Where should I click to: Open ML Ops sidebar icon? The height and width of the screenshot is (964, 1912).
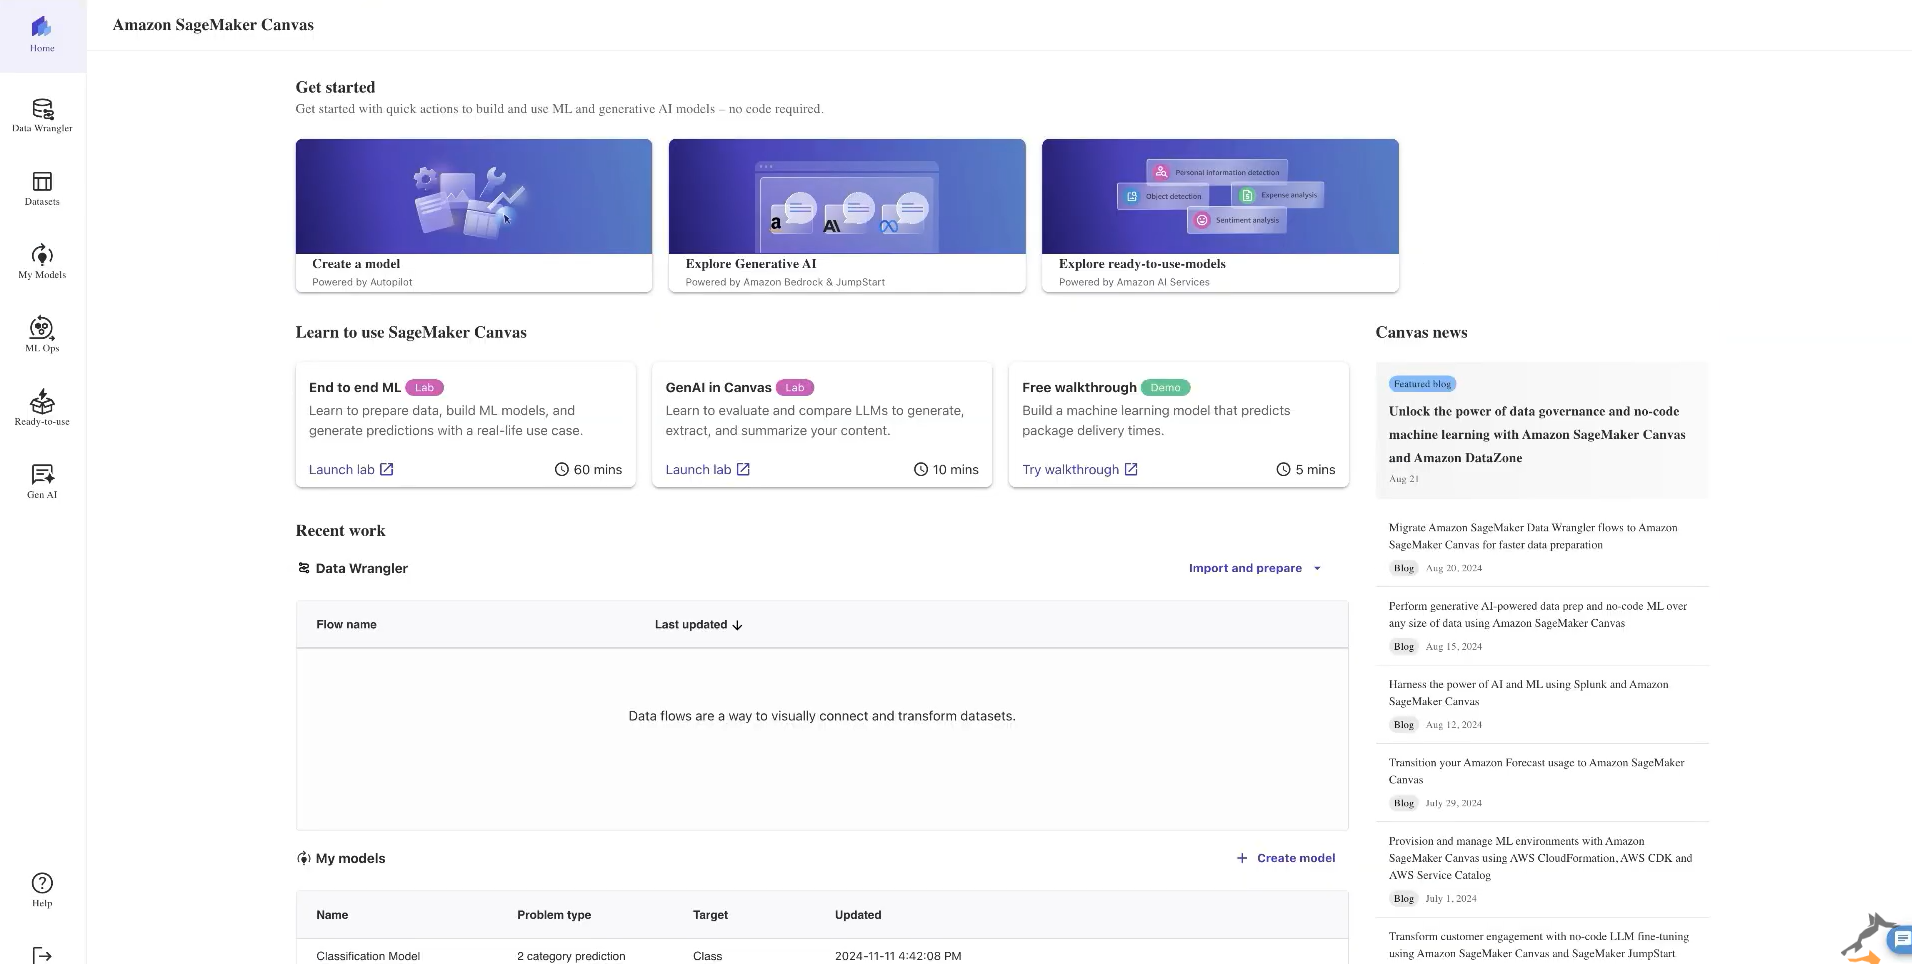42,335
